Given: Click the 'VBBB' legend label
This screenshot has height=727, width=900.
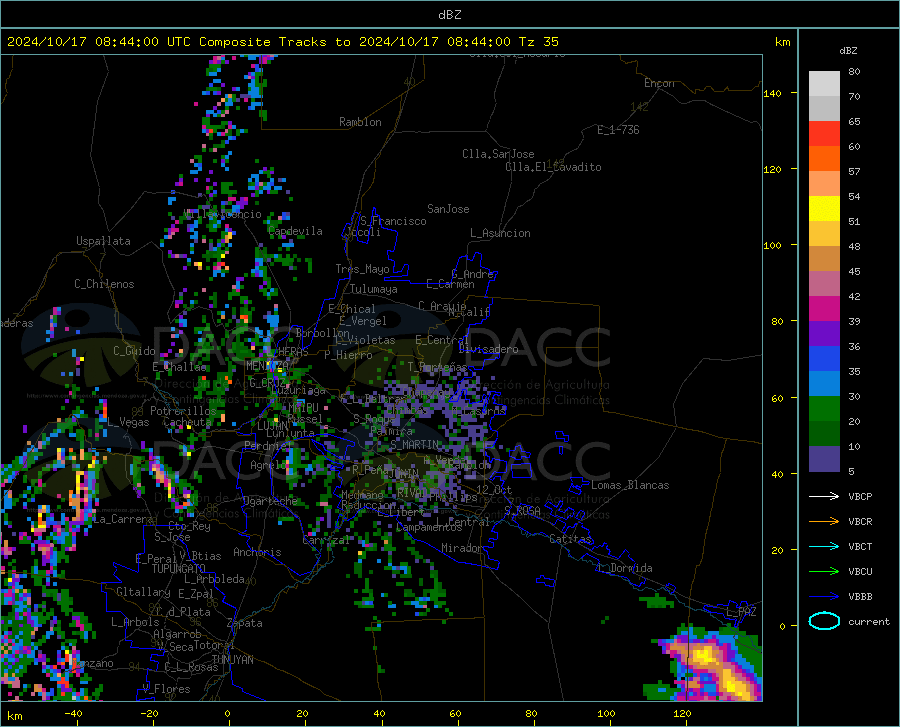Looking at the screenshot, I should 860,597.
